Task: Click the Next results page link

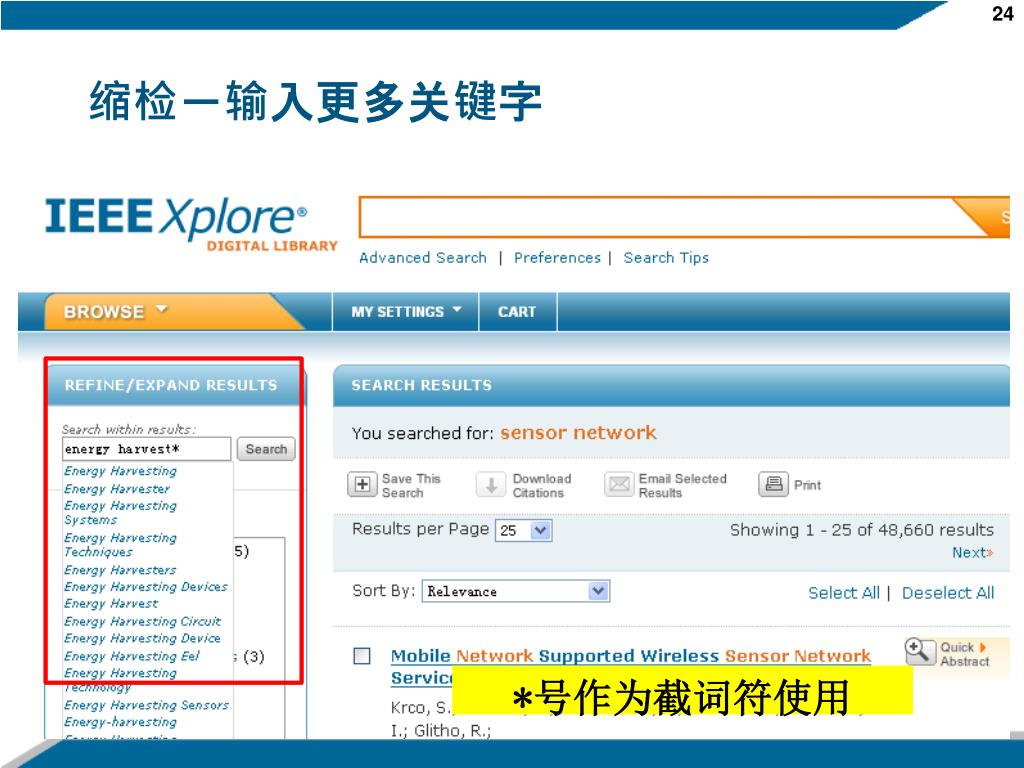Action: pos(972,552)
